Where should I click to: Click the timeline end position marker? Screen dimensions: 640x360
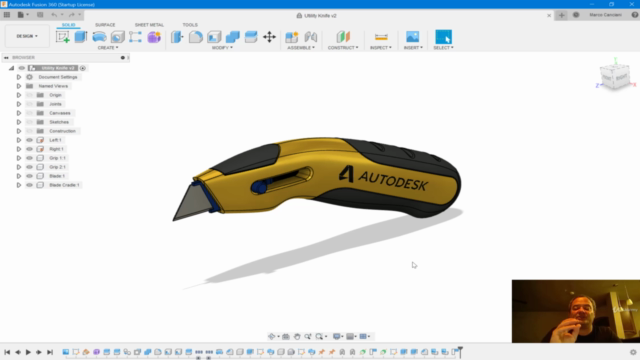tap(460, 351)
